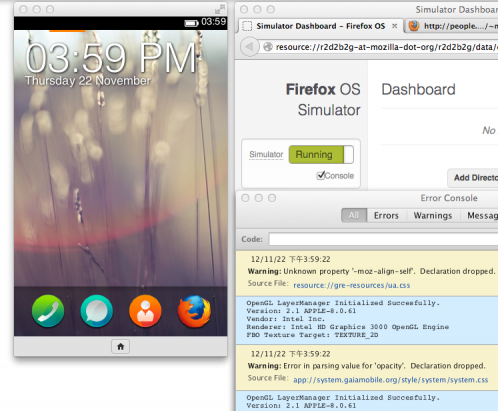Toggle the Simulator Running switch

tap(321, 154)
